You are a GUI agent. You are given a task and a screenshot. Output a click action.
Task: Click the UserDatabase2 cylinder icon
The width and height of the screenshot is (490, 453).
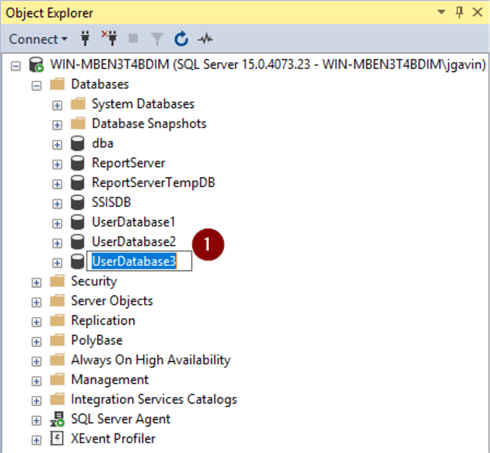pyautogui.click(x=78, y=242)
